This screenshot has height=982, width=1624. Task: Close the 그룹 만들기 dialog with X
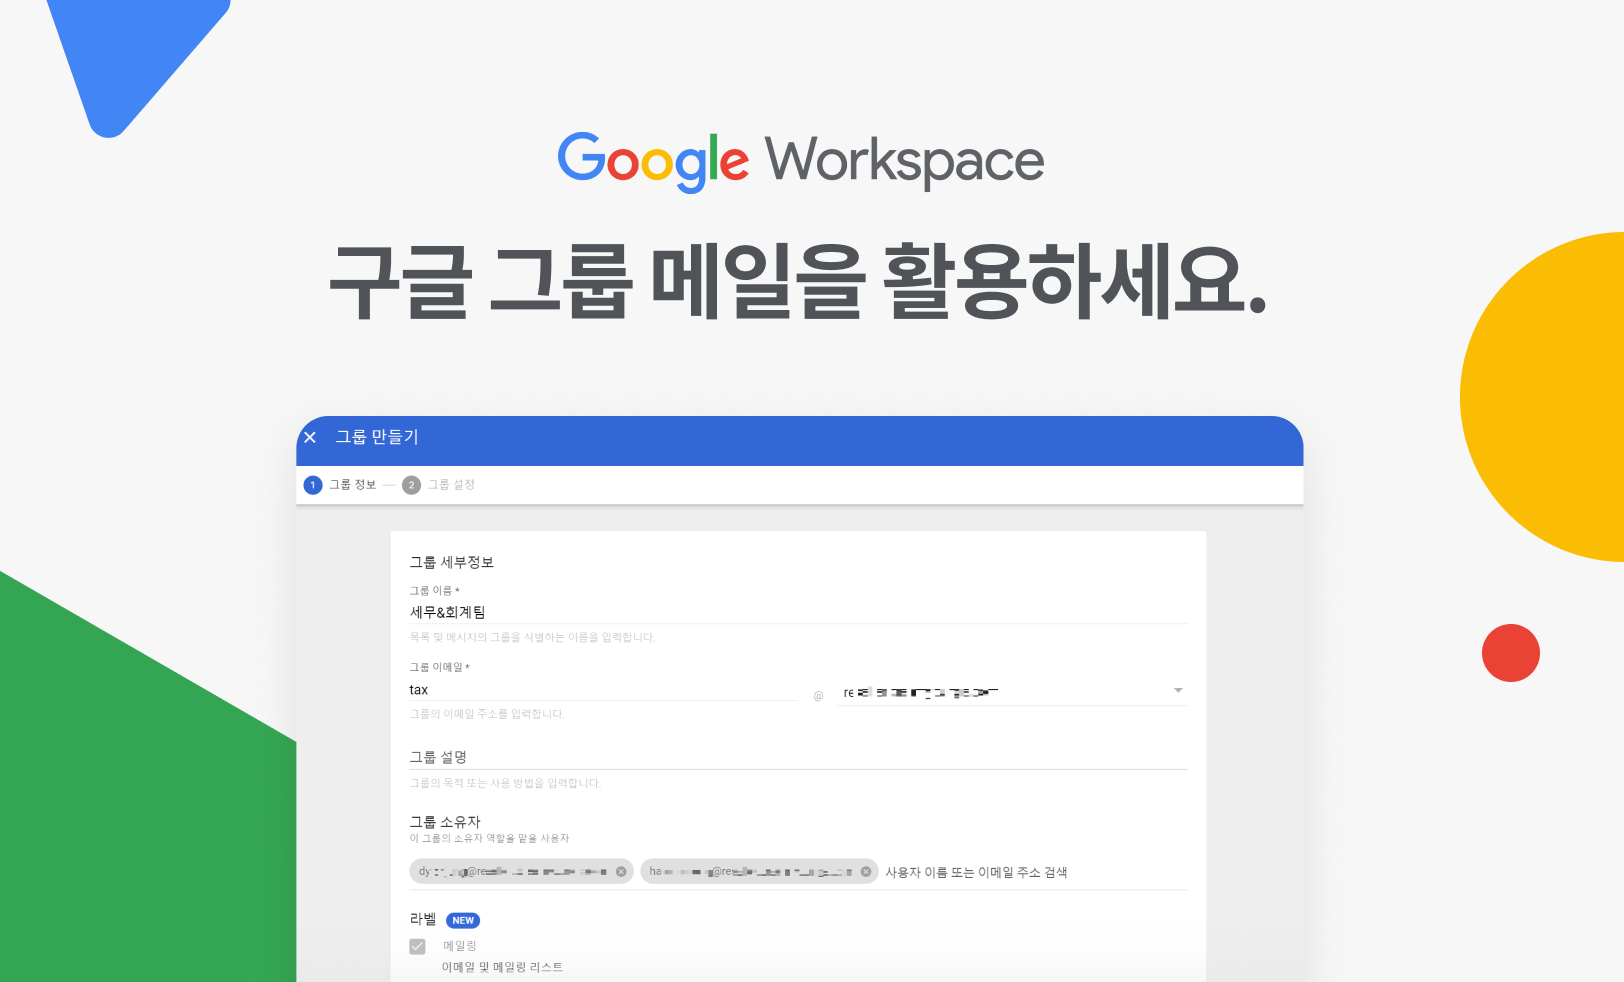310,437
